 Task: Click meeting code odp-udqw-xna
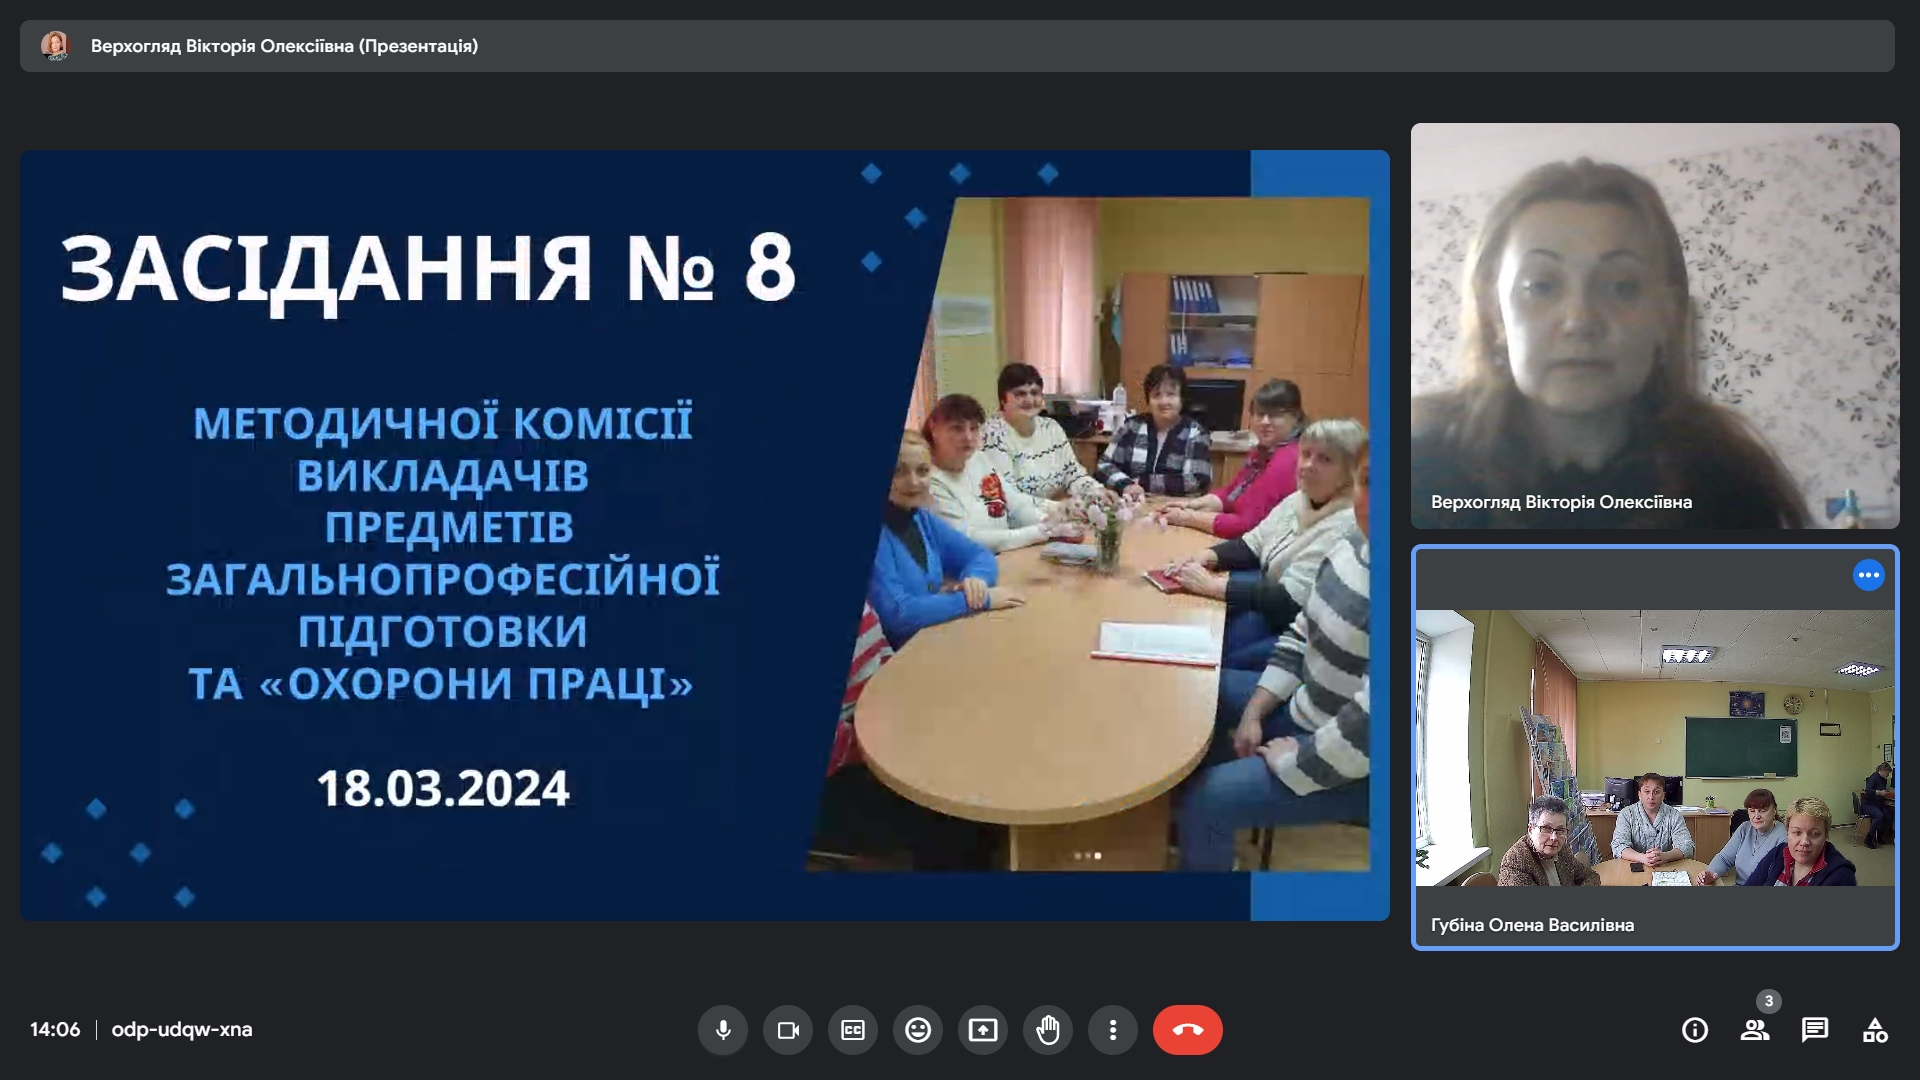click(182, 1030)
